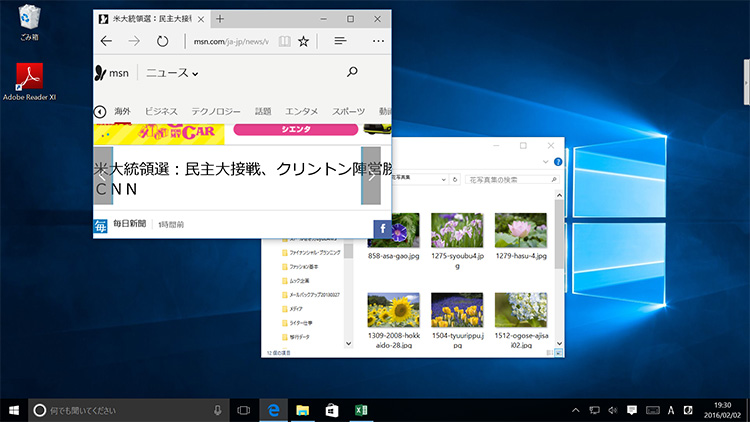Viewport: 750px width, 422px height.
Task: Show hidden system tray icons
Action: pos(576,410)
